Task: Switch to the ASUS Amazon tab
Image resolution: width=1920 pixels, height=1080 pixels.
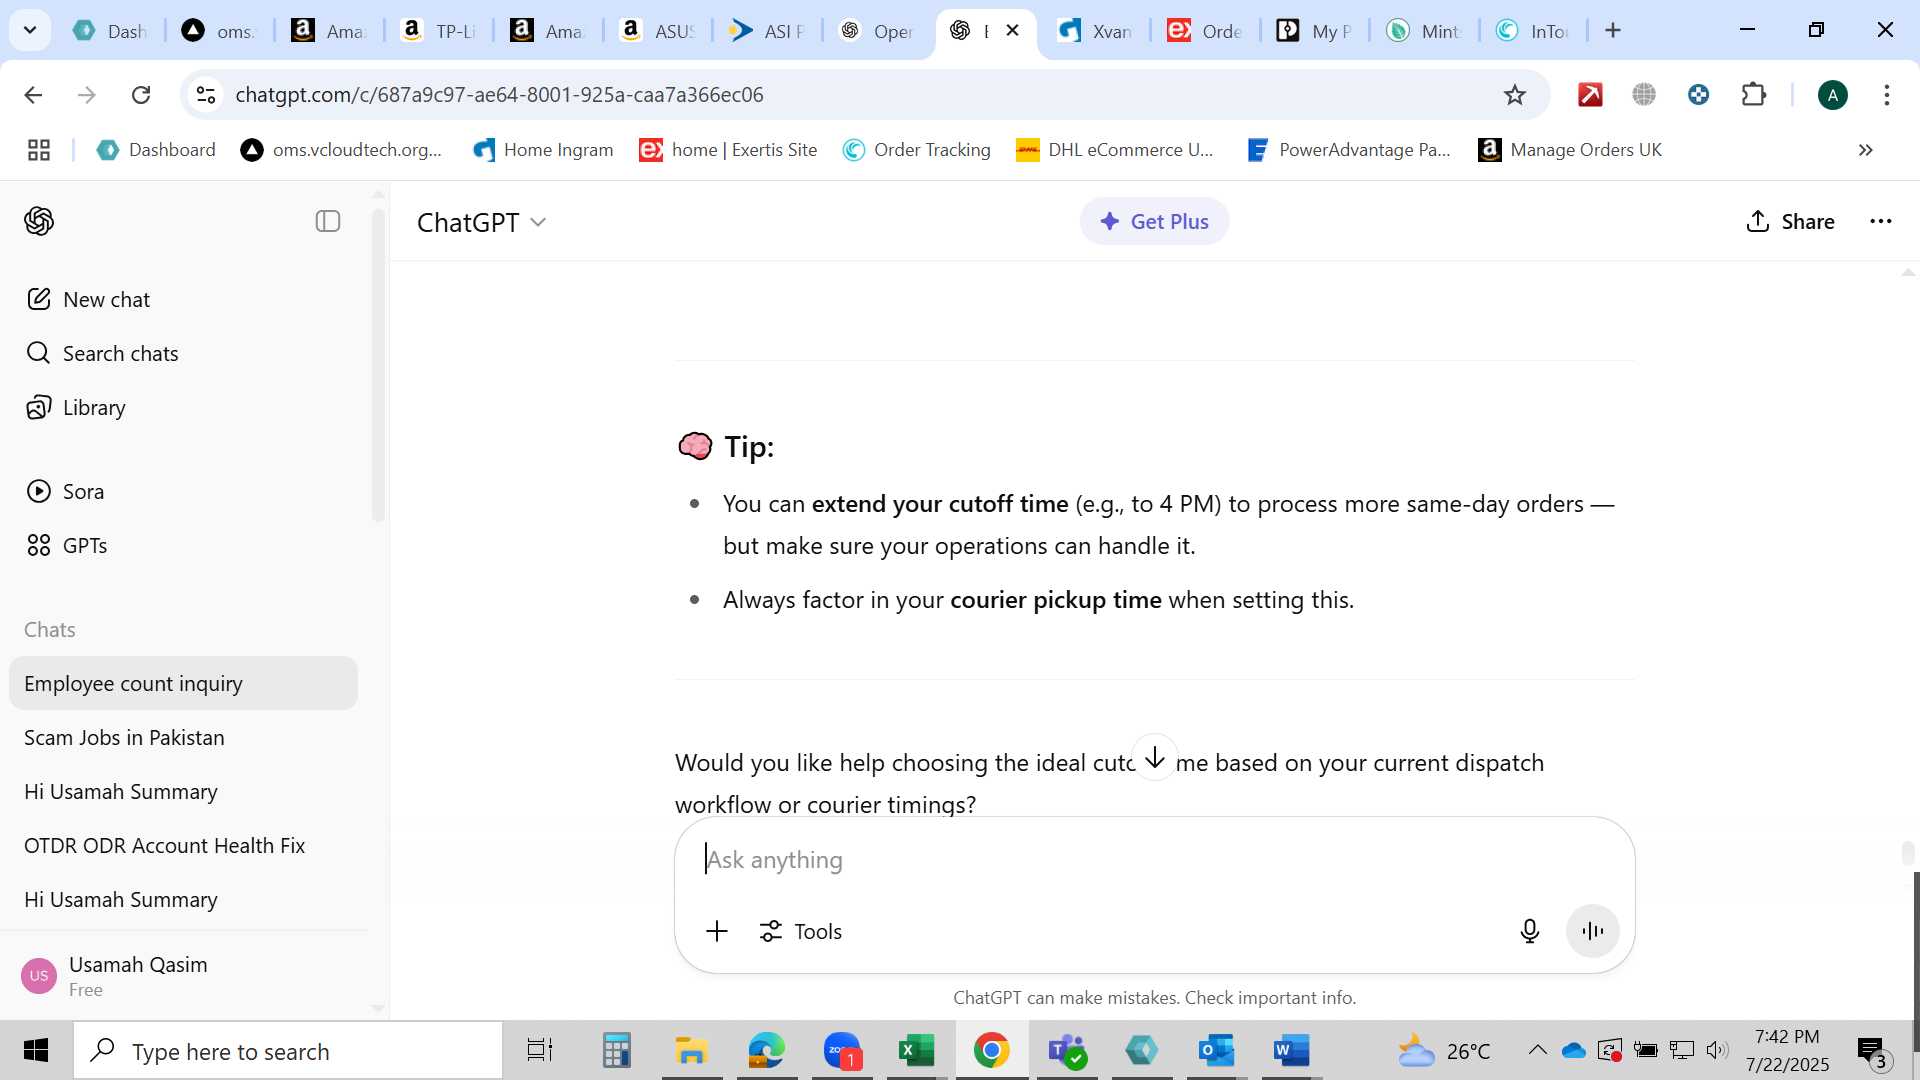Action: [x=658, y=31]
